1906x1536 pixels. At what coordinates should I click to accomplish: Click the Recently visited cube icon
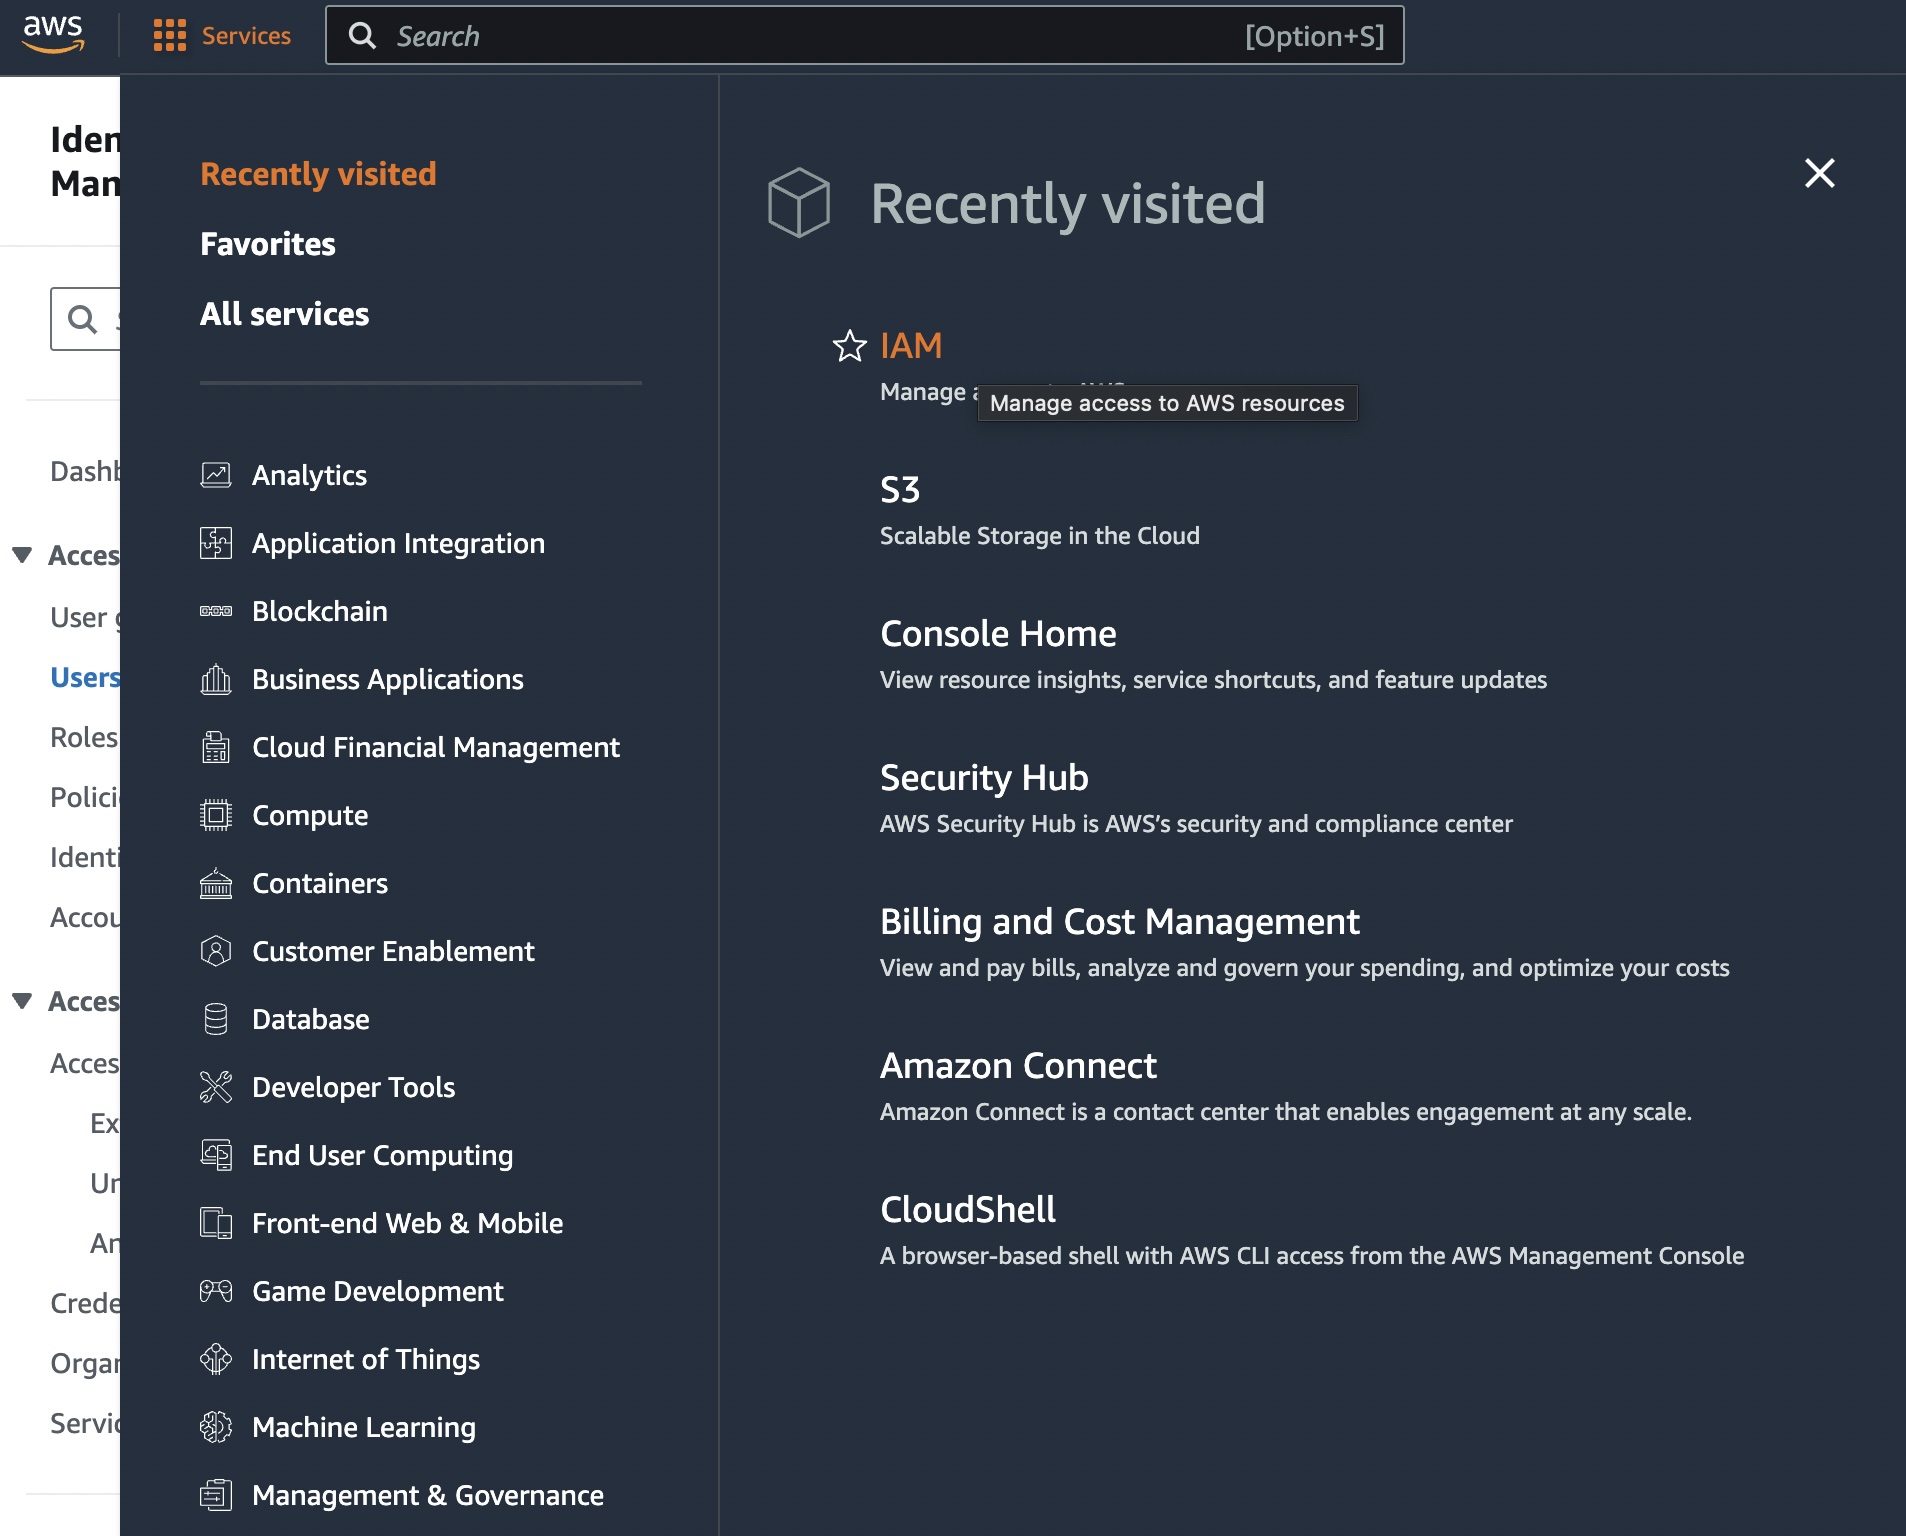(798, 203)
